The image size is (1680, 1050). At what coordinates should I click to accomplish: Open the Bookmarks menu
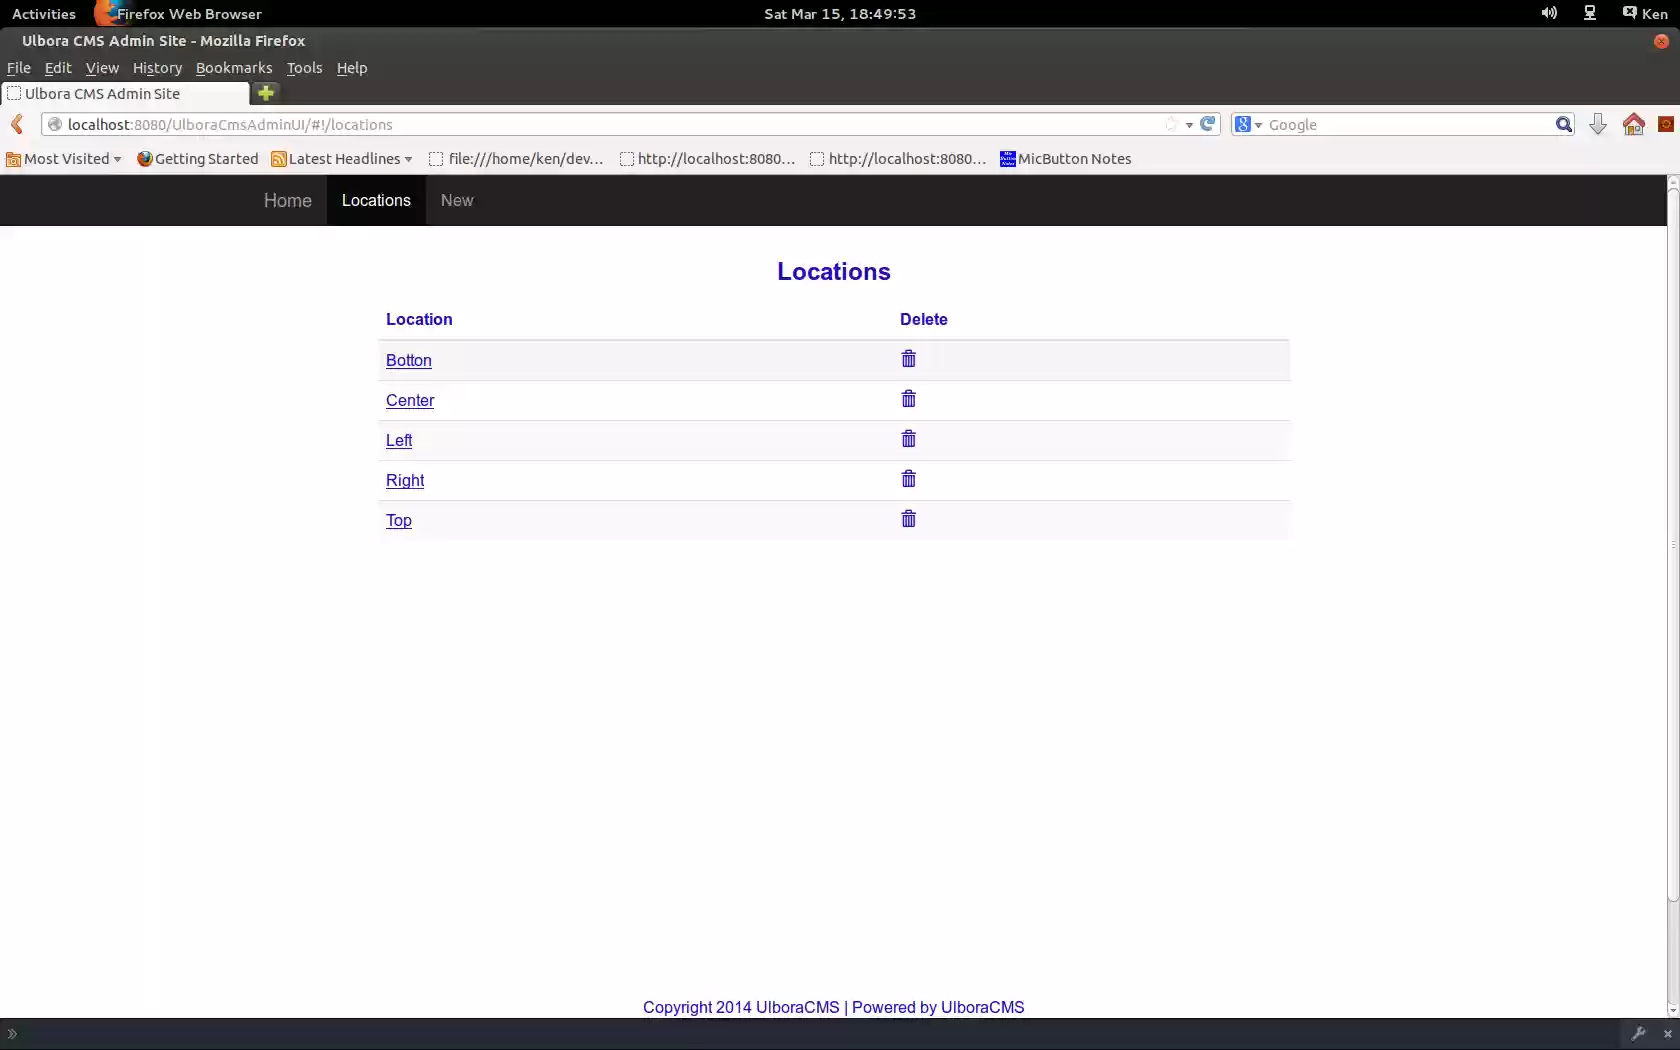click(x=233, y=67)
